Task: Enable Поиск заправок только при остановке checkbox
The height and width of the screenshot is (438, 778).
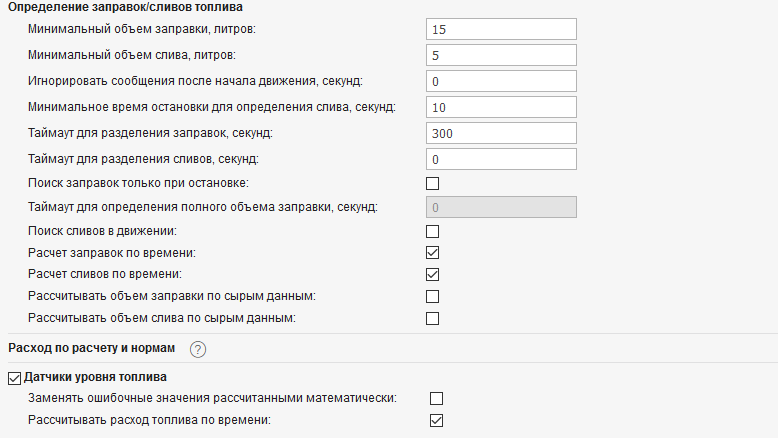Action: (433, 183)
